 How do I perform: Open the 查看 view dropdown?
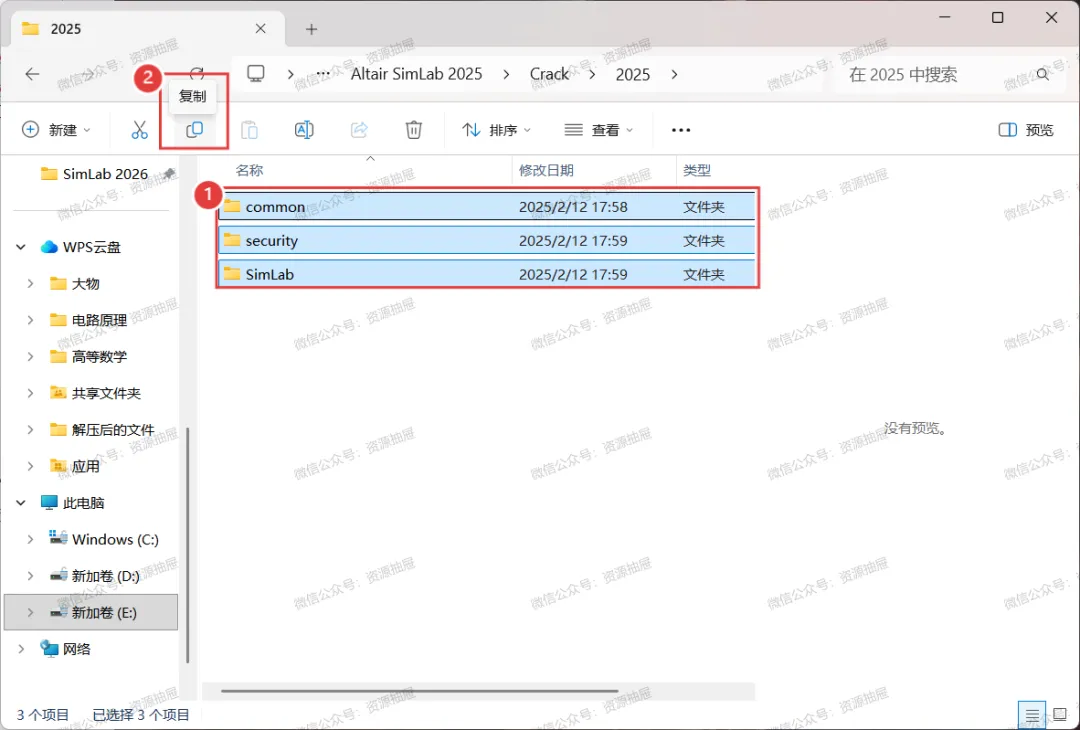tap(599, 130)
